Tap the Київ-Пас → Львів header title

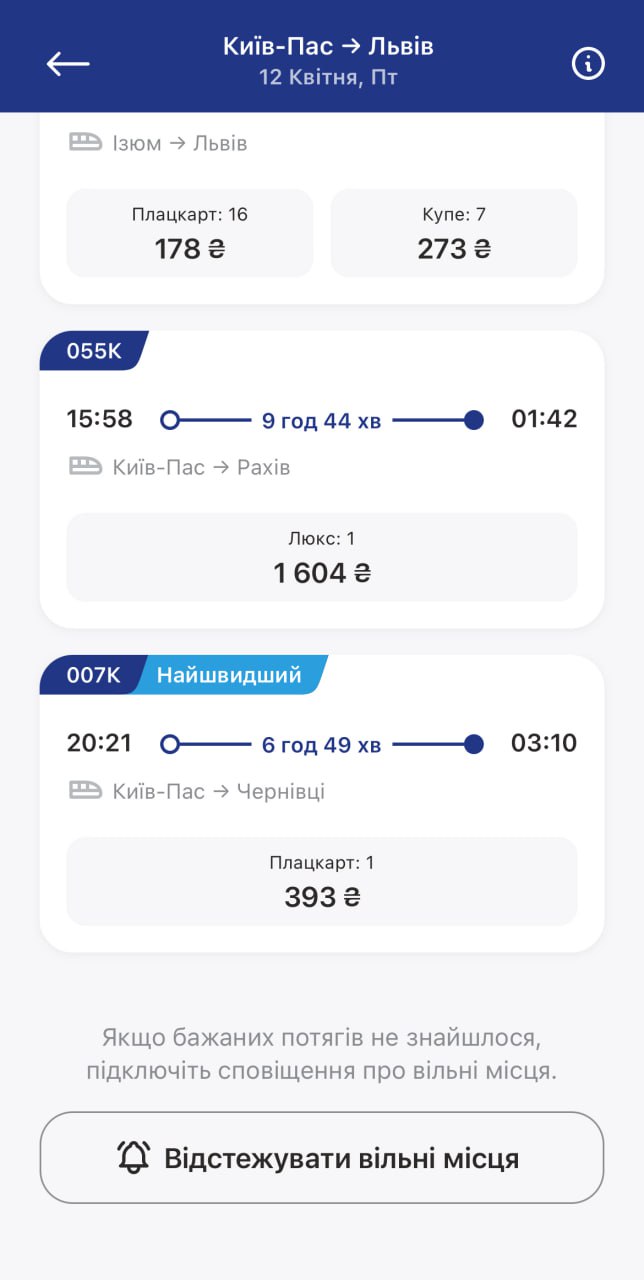pos(328,46)
